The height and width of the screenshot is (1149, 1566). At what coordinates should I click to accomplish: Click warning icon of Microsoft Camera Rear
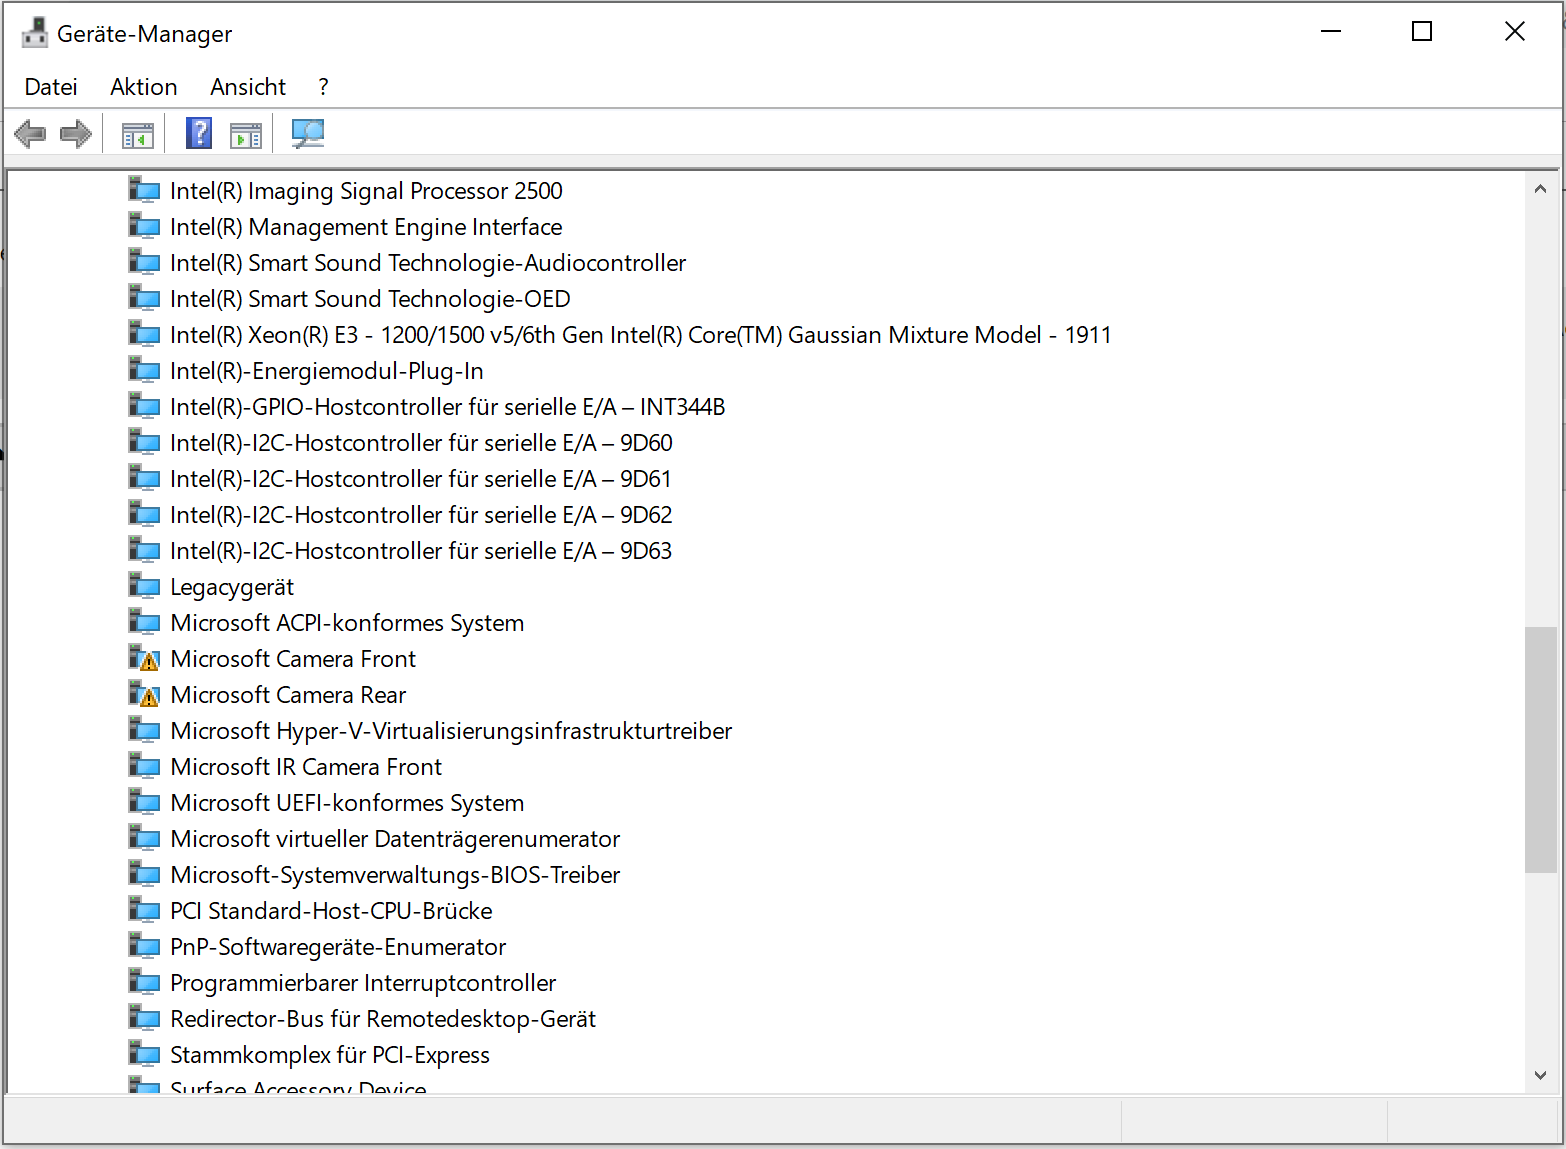click(144, 694)
